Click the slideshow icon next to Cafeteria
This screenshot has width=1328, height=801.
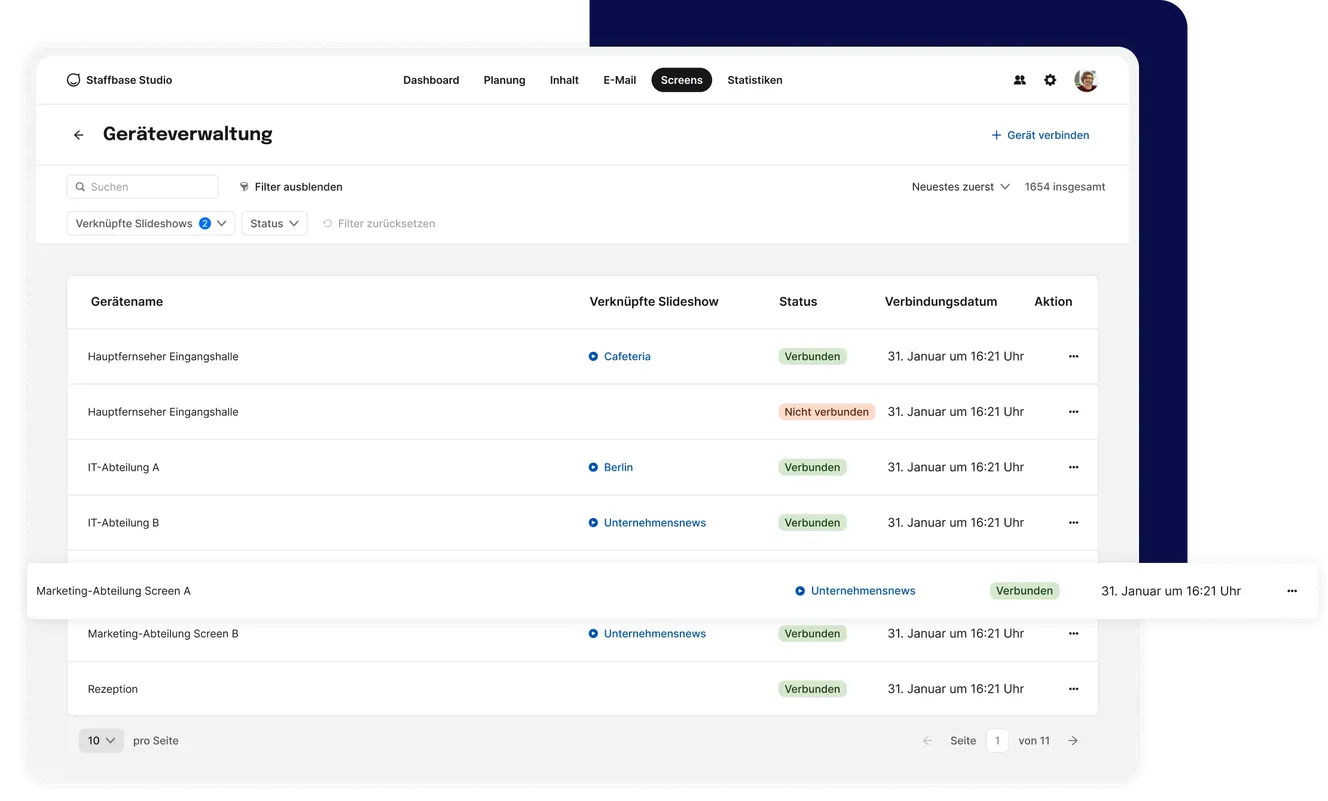592,356
